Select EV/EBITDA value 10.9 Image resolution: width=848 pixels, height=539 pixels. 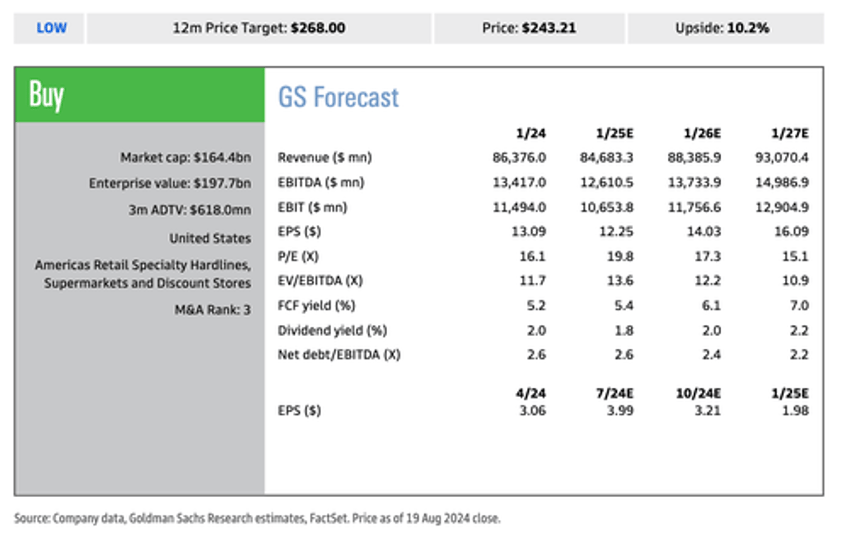tap(795, 281)
